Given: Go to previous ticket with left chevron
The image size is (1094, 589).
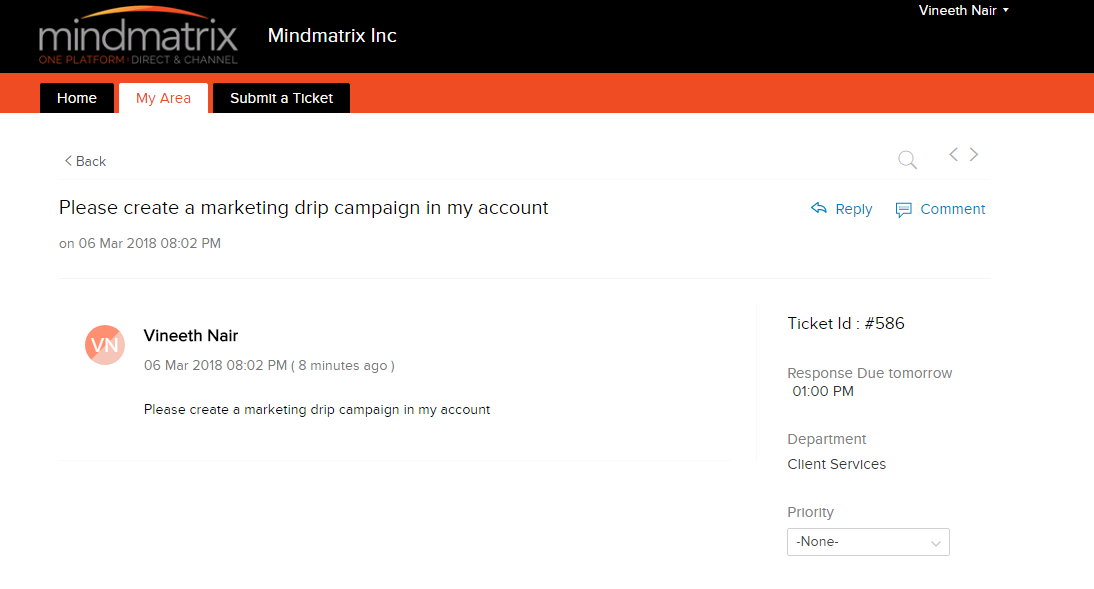Looking at the screenshot, I should click(953, 154).
